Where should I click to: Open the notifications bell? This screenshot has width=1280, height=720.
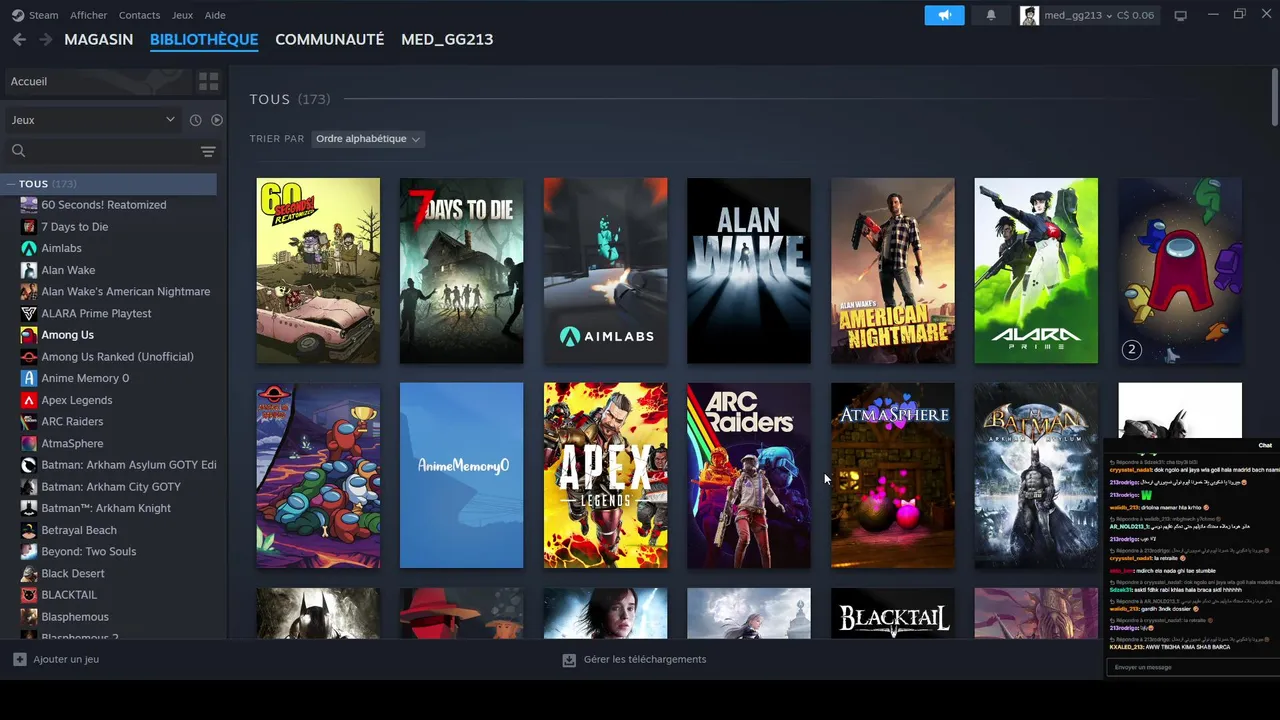tap(991, 15)
